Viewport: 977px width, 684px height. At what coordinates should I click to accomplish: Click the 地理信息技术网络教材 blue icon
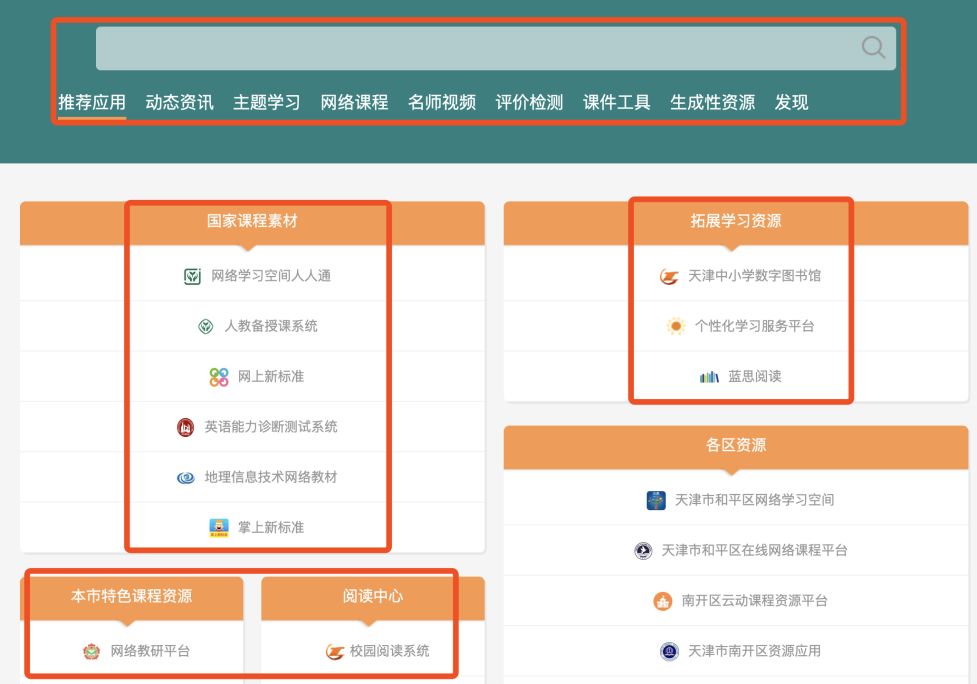tap(186, 478)
